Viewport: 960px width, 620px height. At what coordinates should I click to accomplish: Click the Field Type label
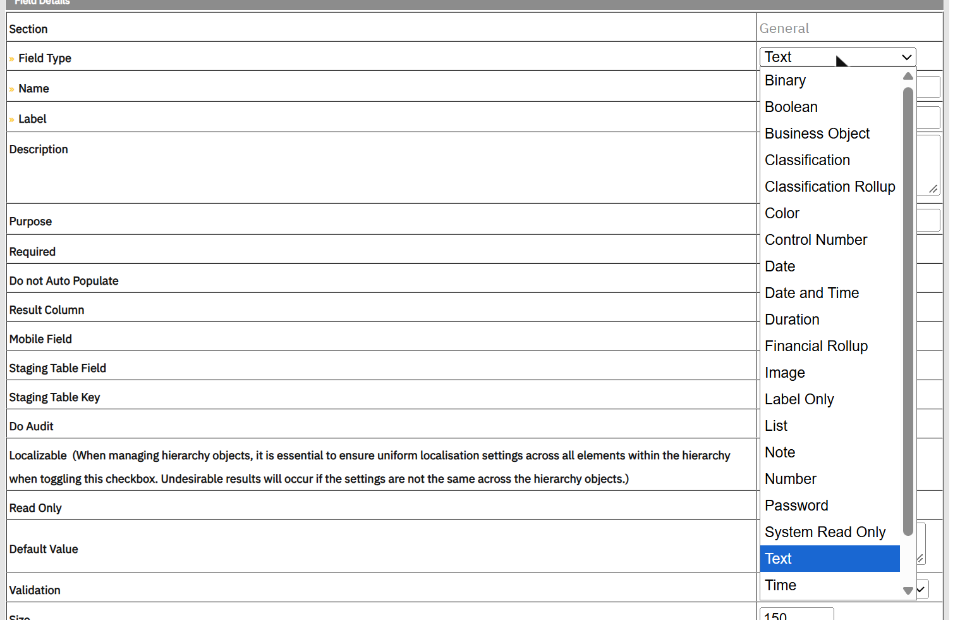[45, 58]
